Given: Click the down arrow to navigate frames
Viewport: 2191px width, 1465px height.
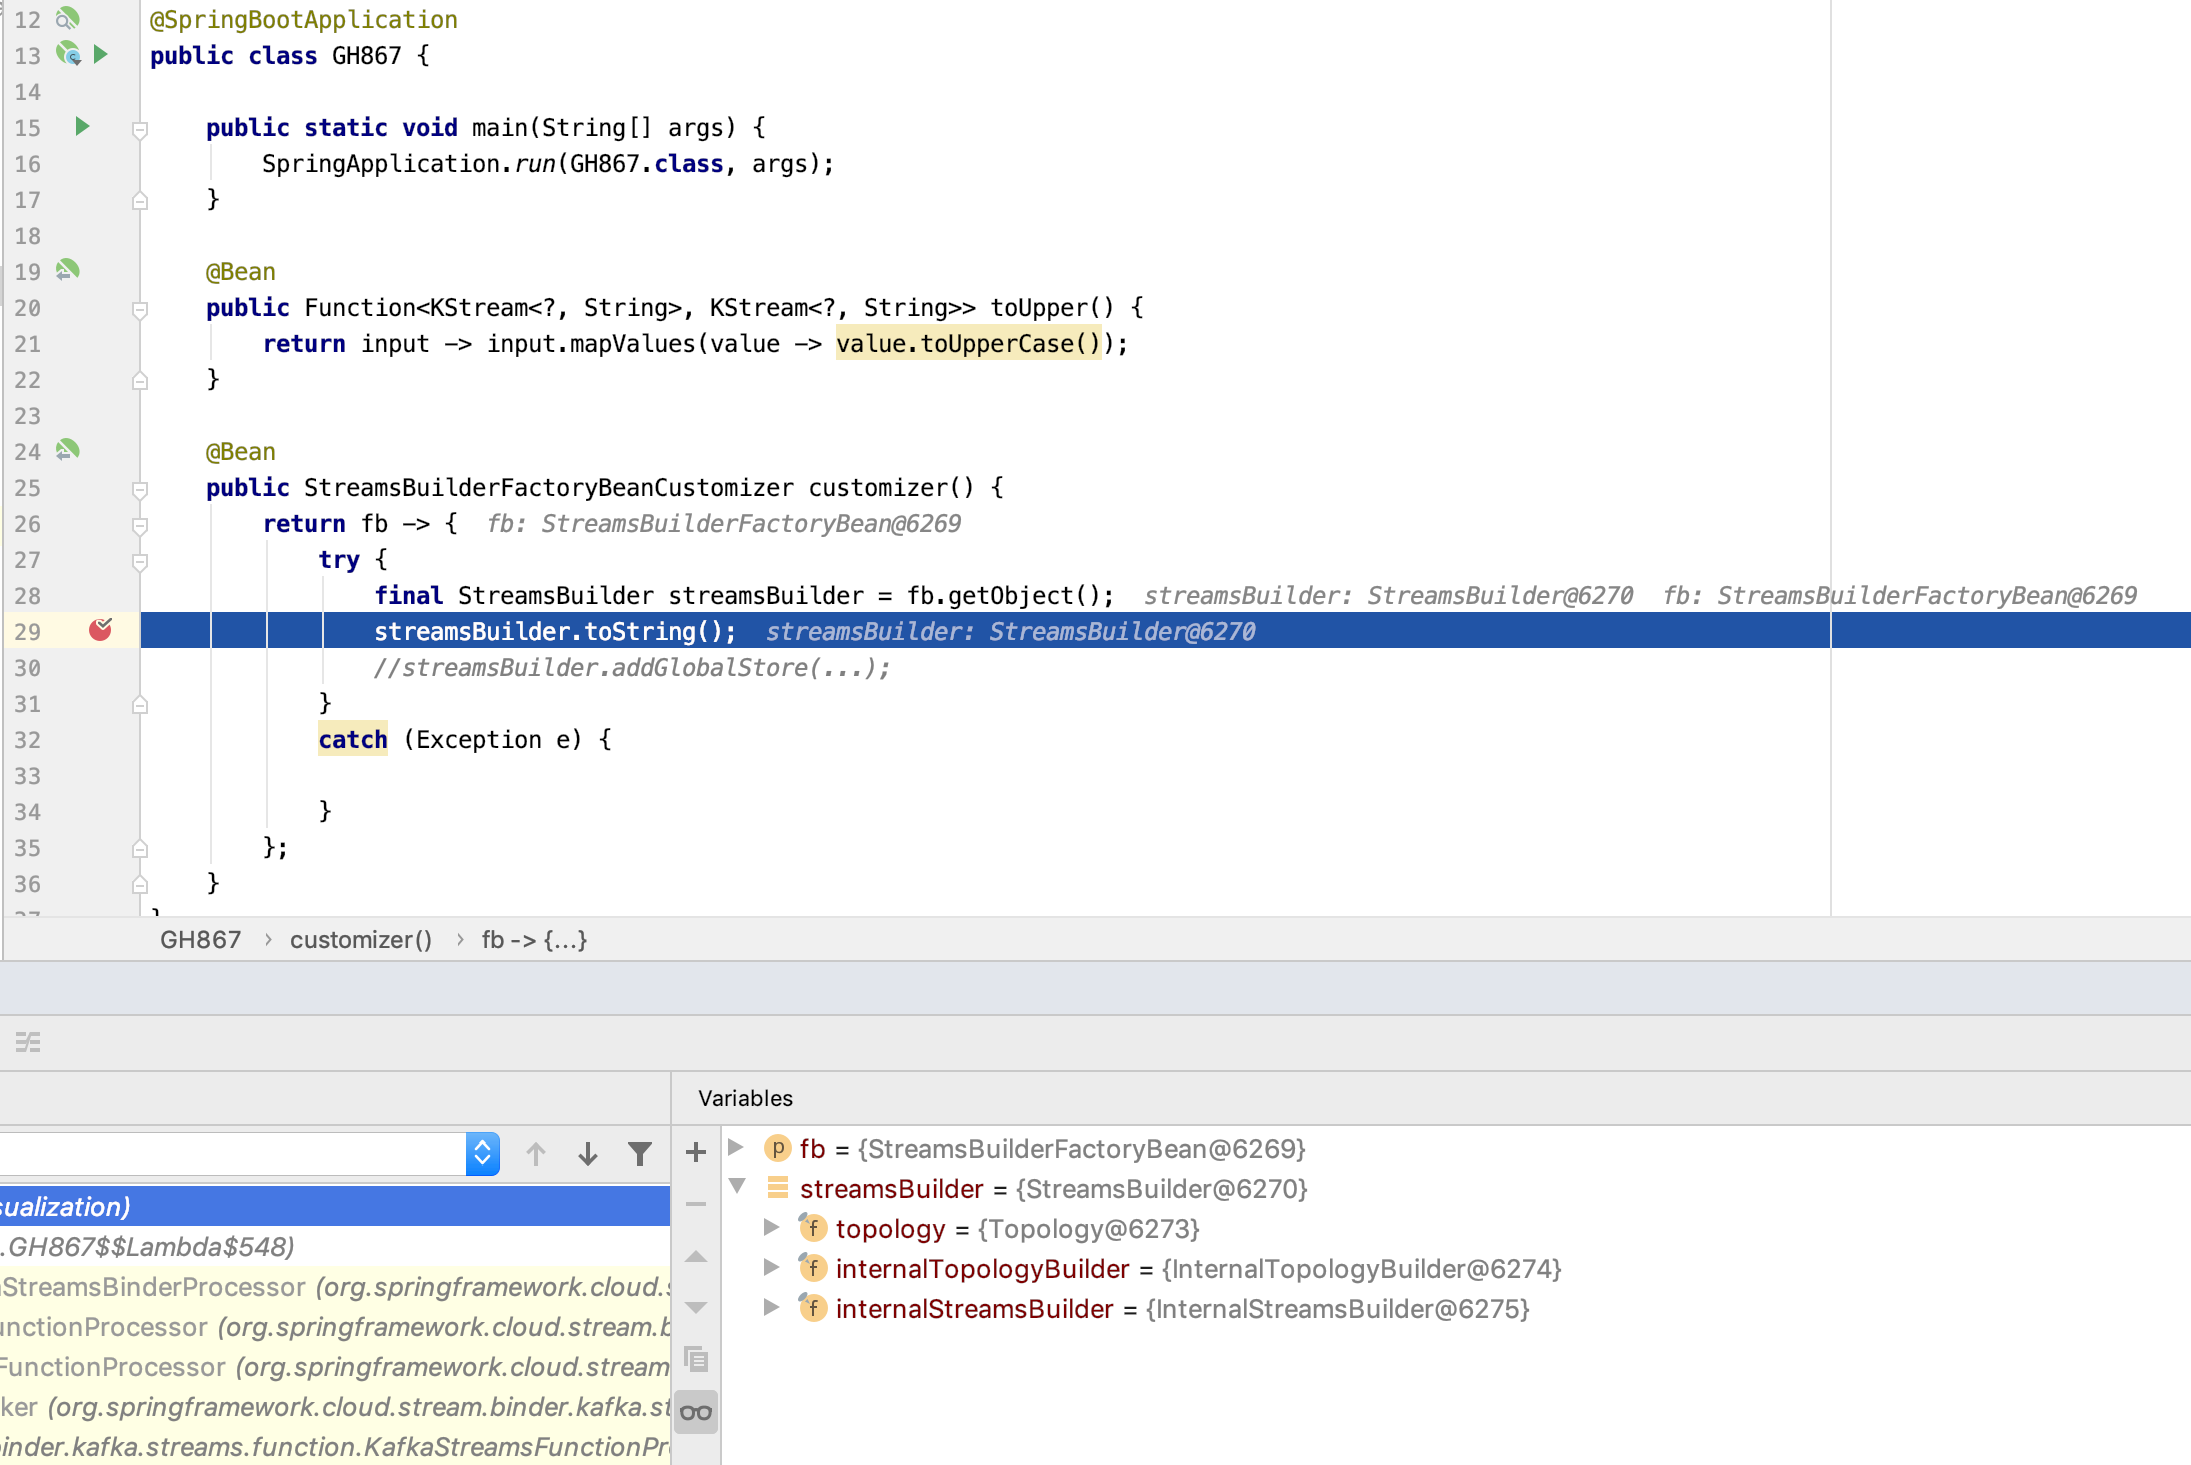Looking at the screenshot, I should (588, 1153).
